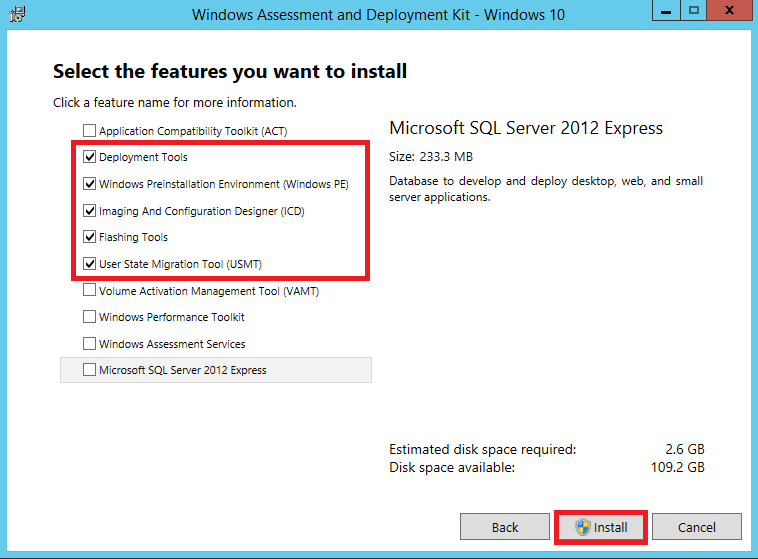758x559 pixels.
Task: Go Back to the previous step
Action: (505, 527)
